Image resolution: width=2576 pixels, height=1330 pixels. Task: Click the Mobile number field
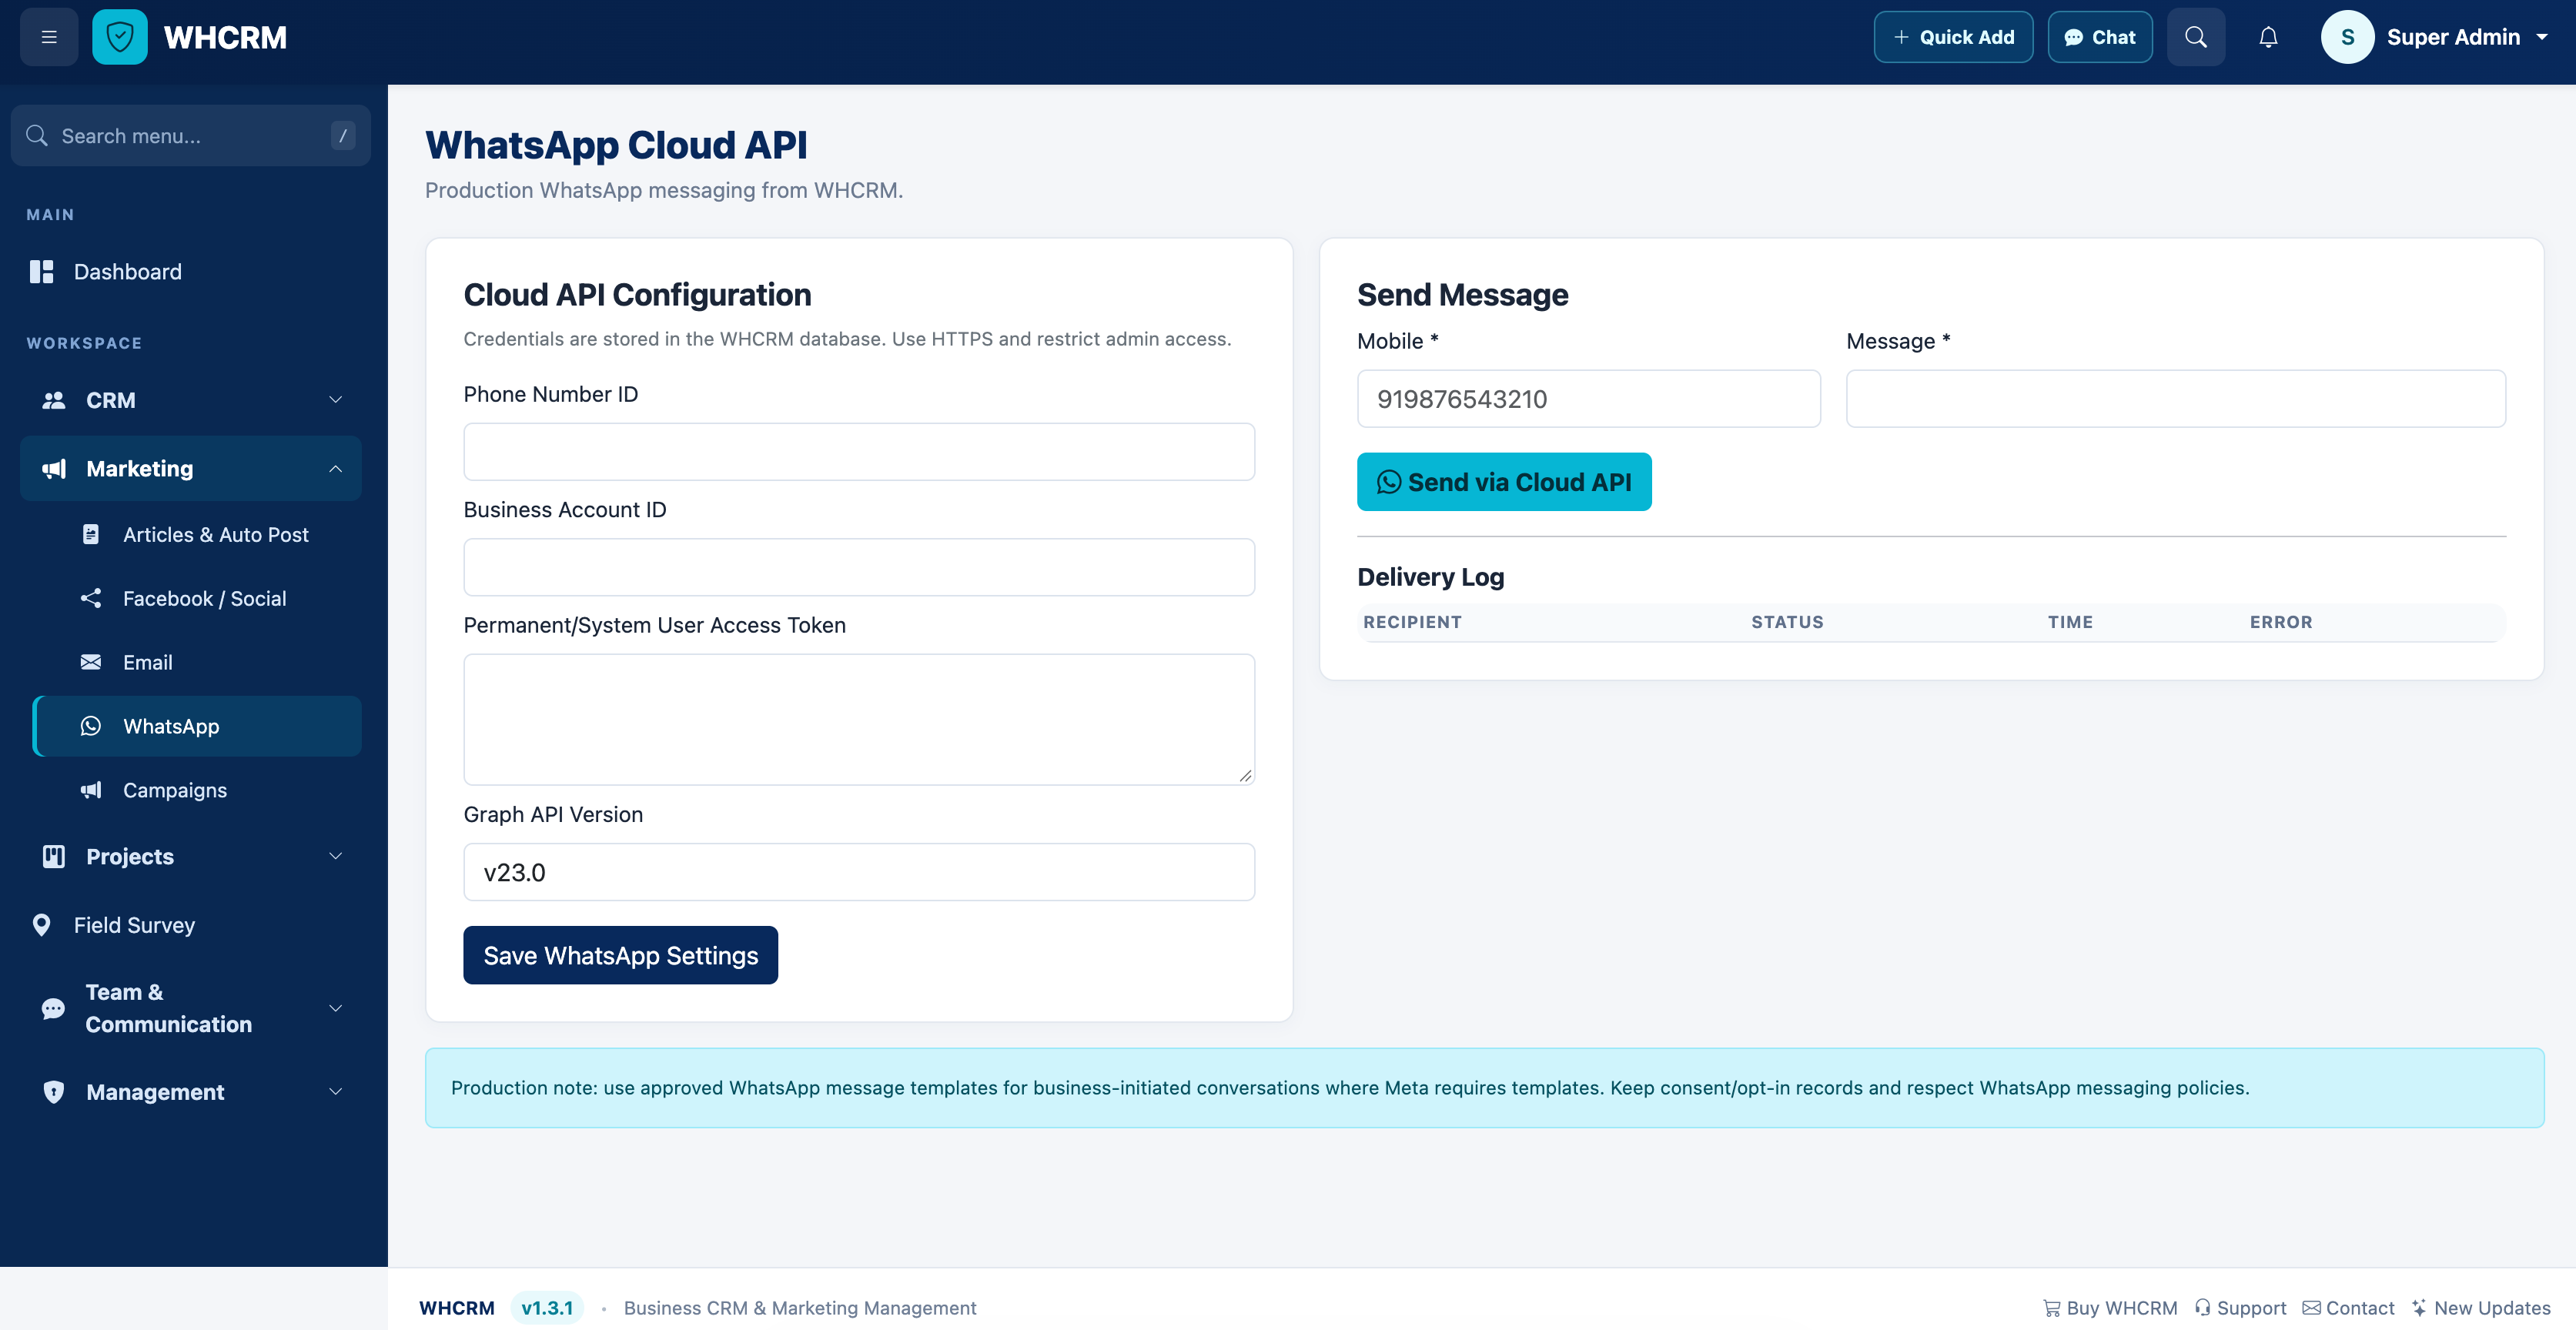tap(1589, 399)
